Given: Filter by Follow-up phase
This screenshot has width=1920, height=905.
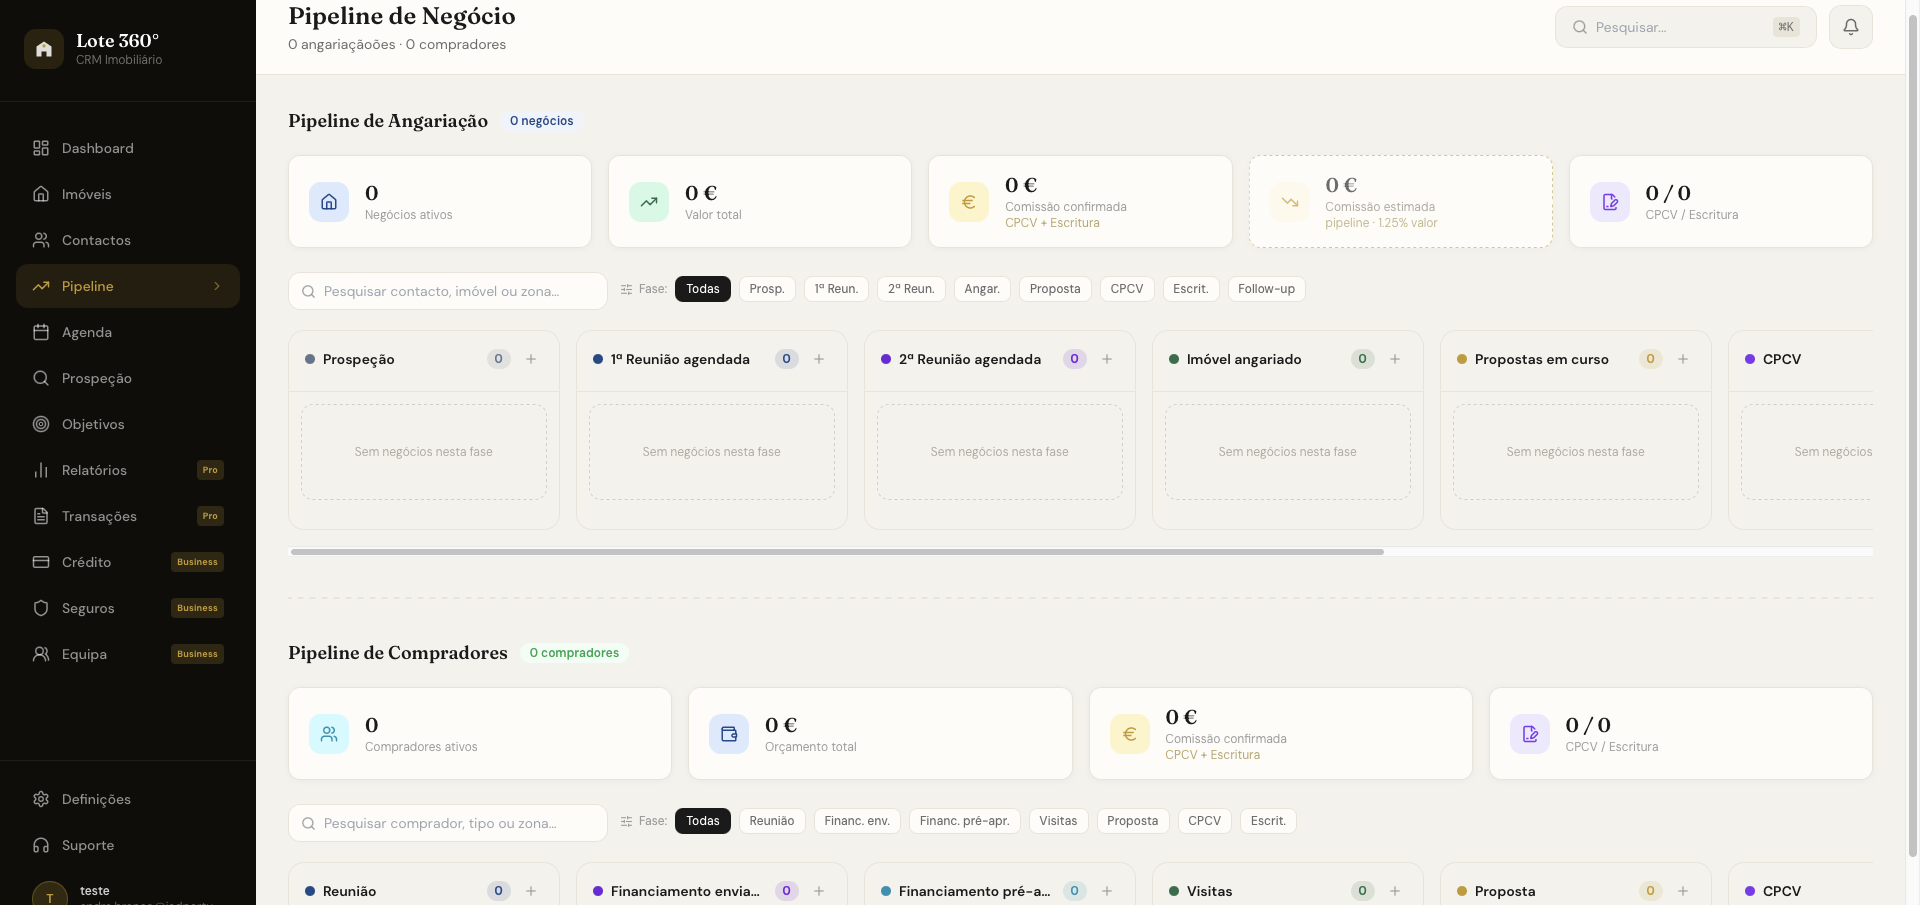Looking at the screenshot, I should point(1266,289).
